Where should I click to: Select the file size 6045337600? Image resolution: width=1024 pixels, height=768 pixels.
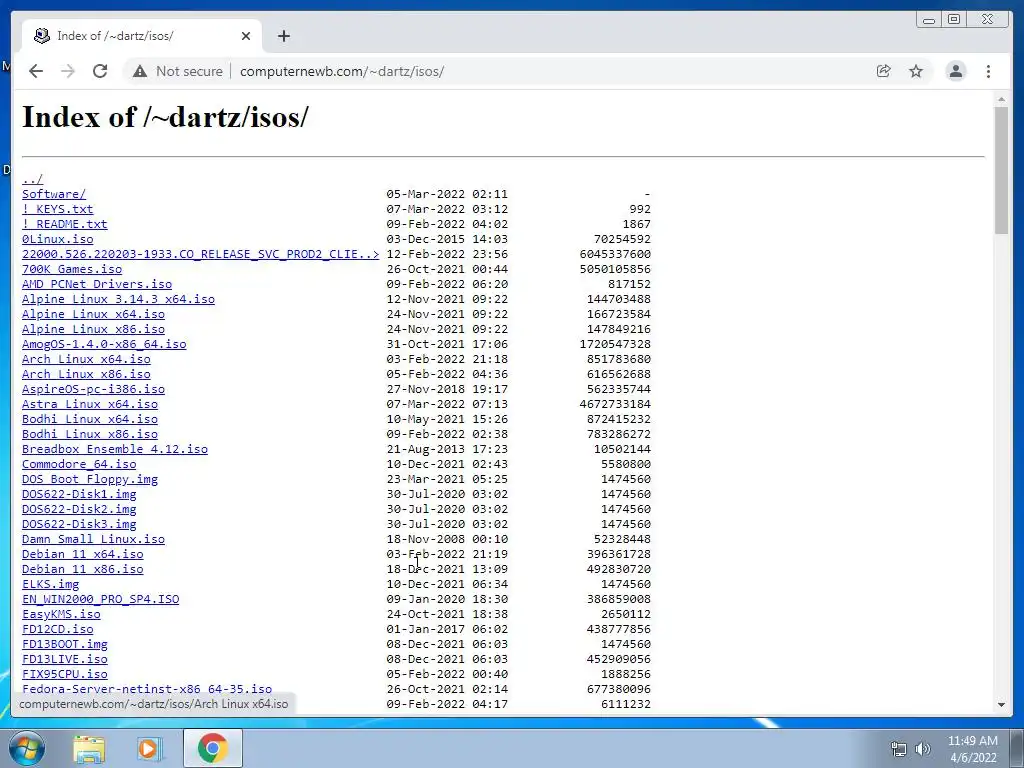click(615, 254)
